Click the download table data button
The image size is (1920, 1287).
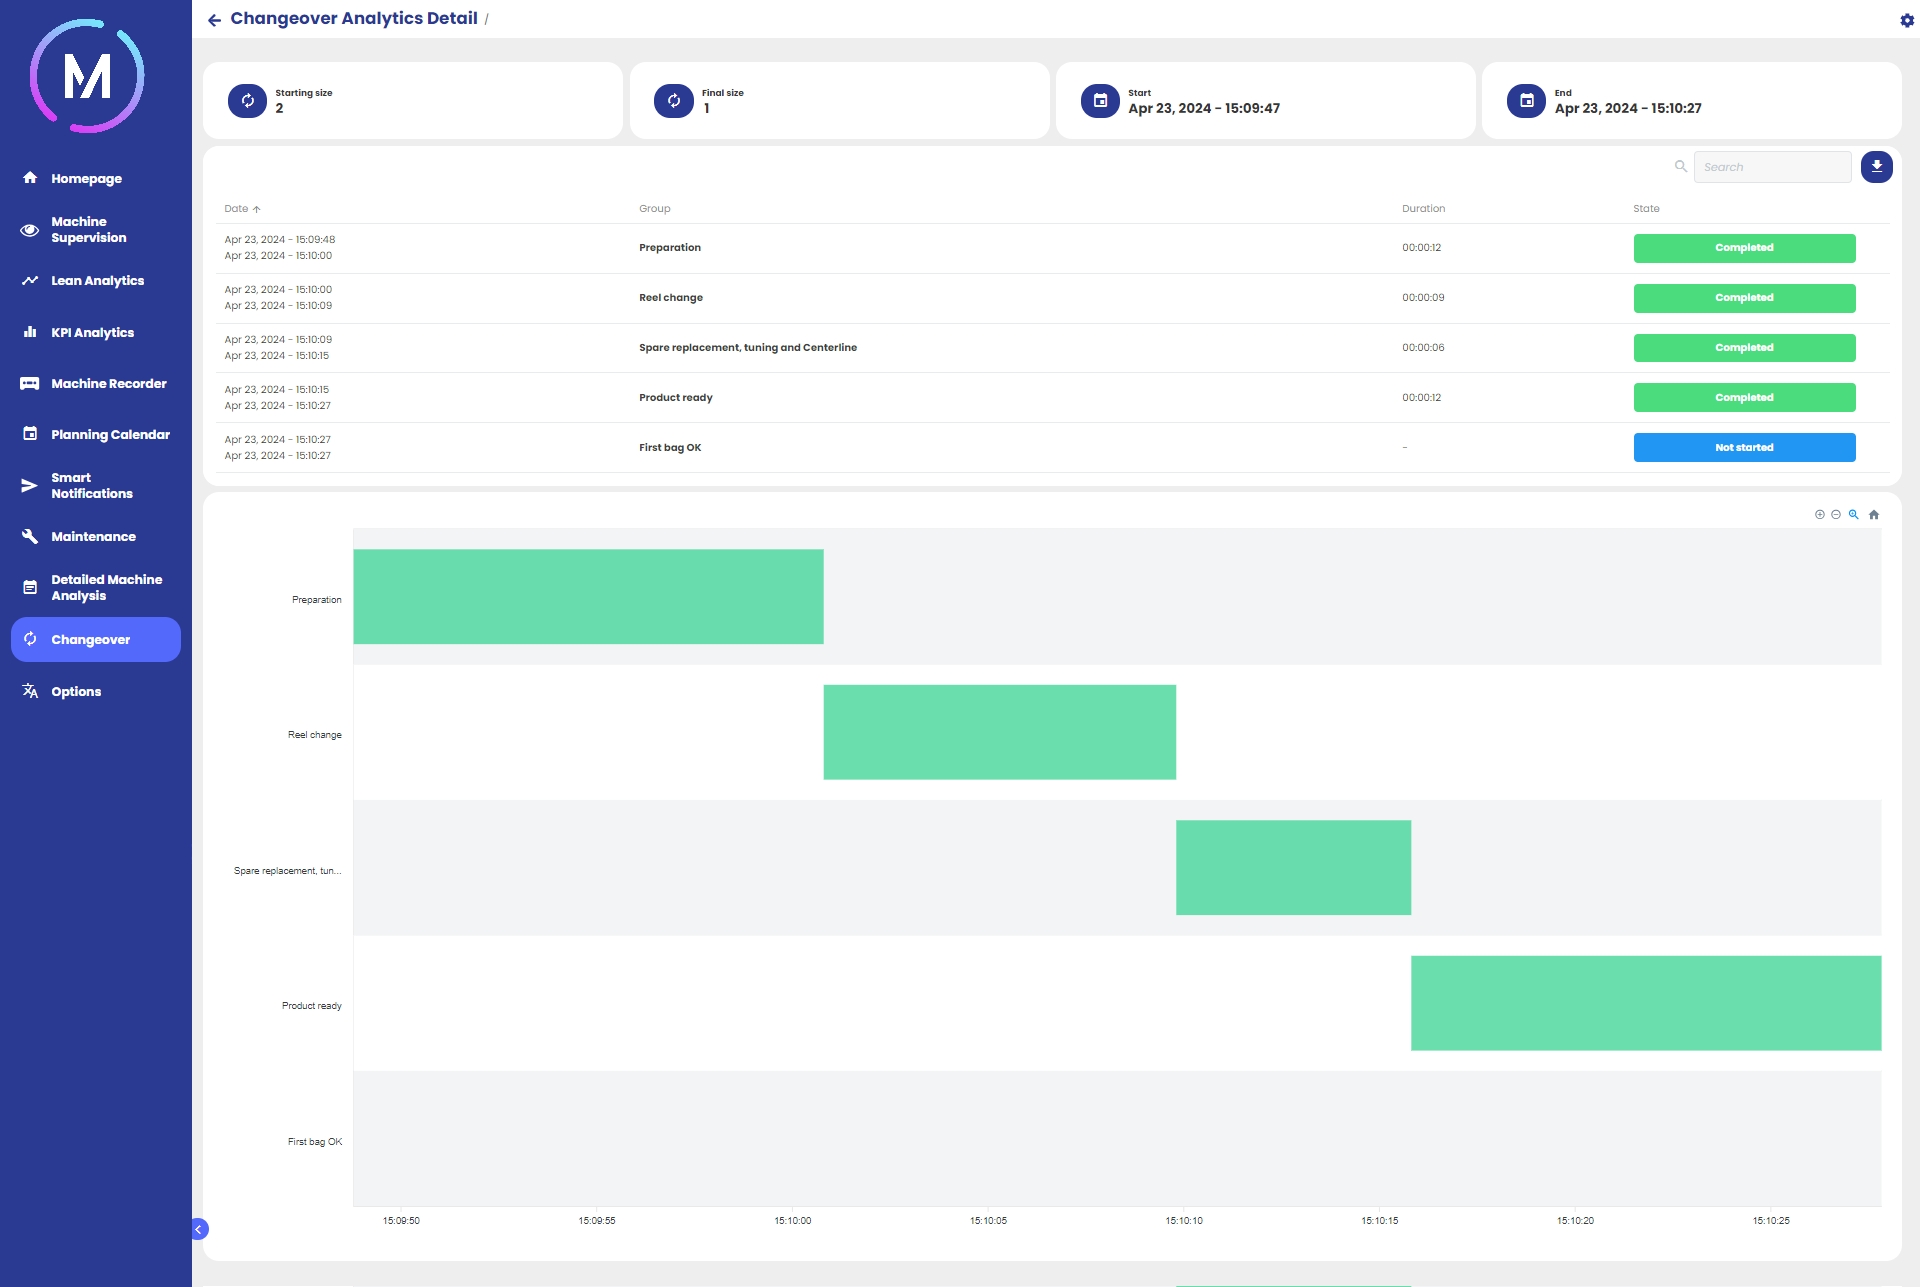point(1876,167)
